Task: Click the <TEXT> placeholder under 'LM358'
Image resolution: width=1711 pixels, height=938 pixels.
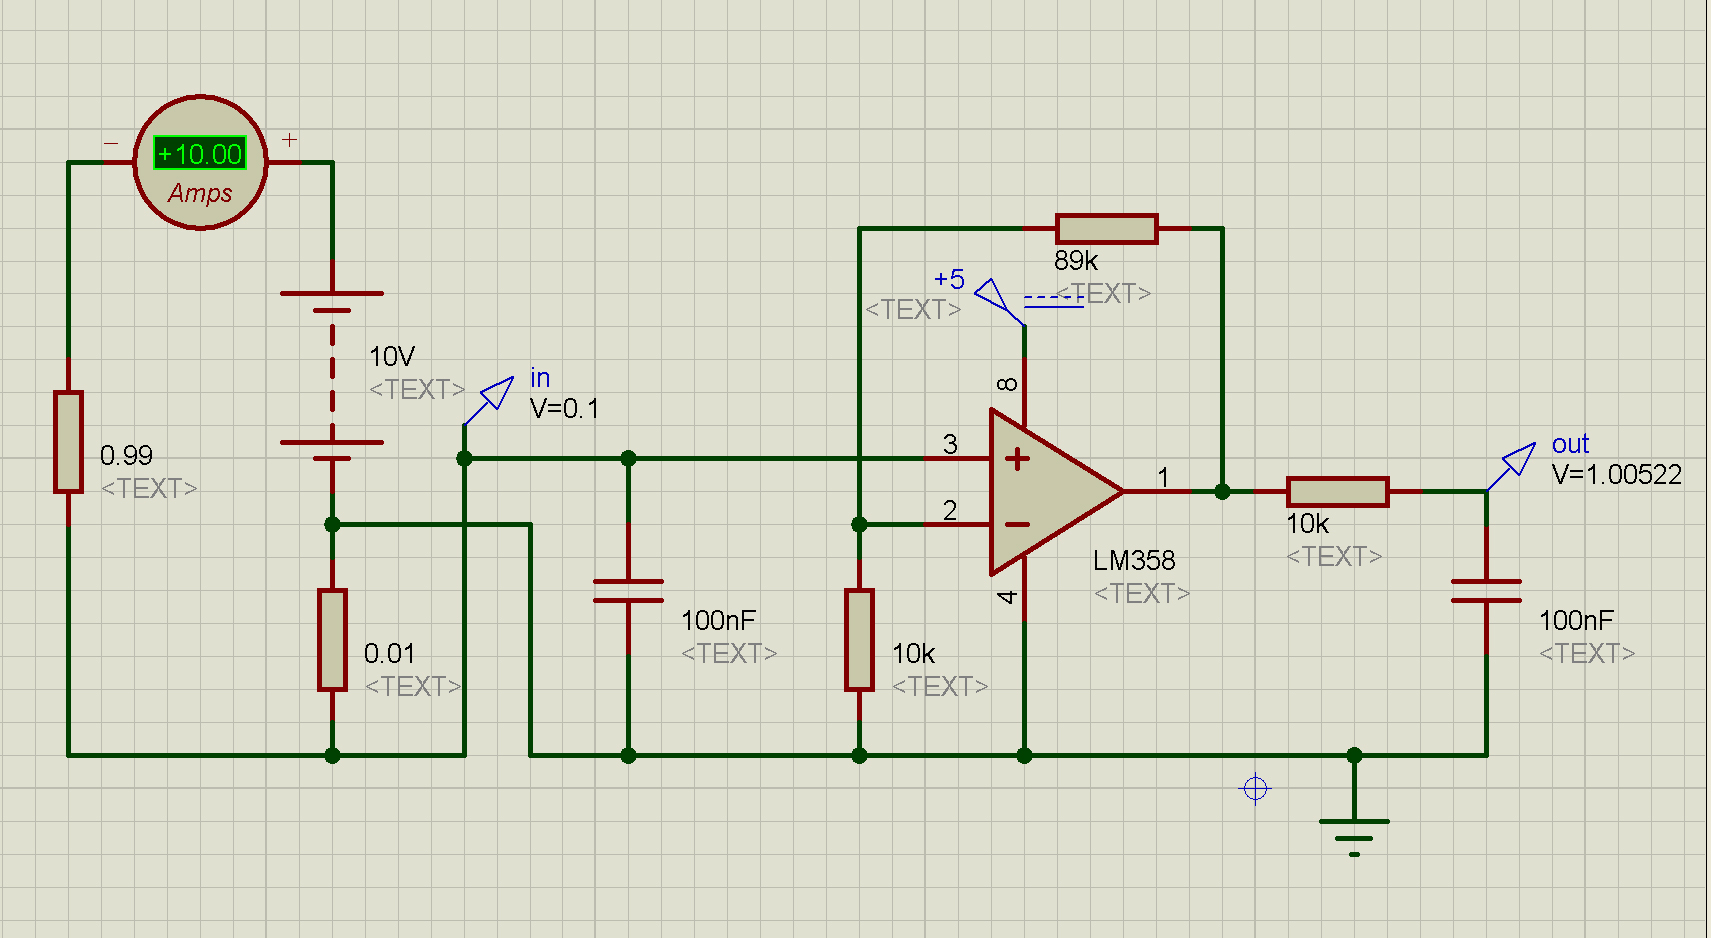Action: pos(1142,594)
